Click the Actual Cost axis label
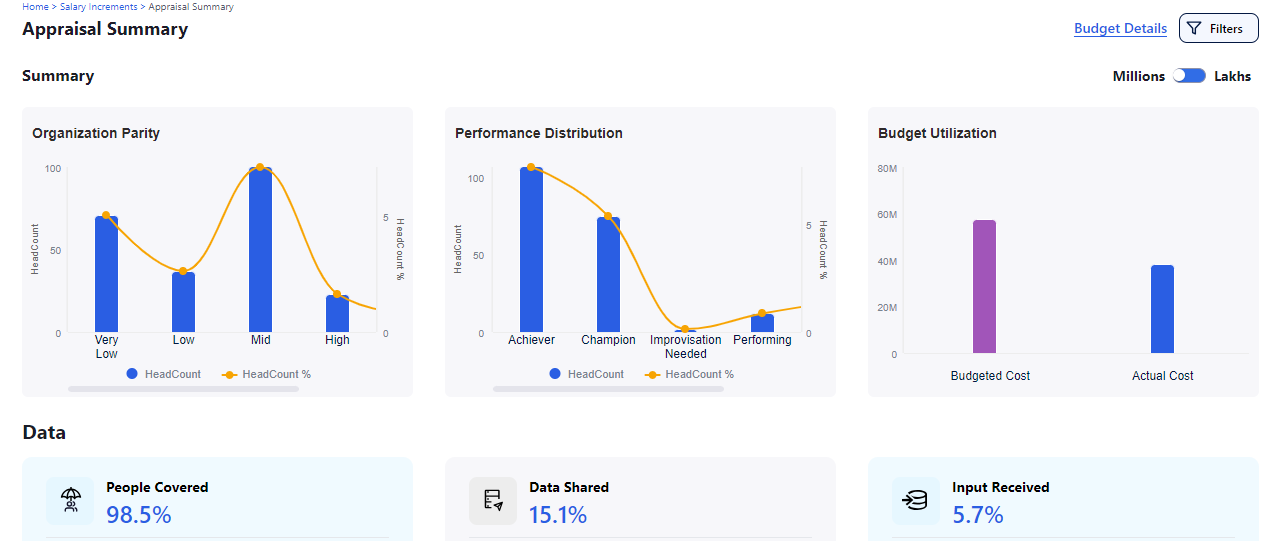This screenshot has height=541, width=1288. pos(1162,376)
